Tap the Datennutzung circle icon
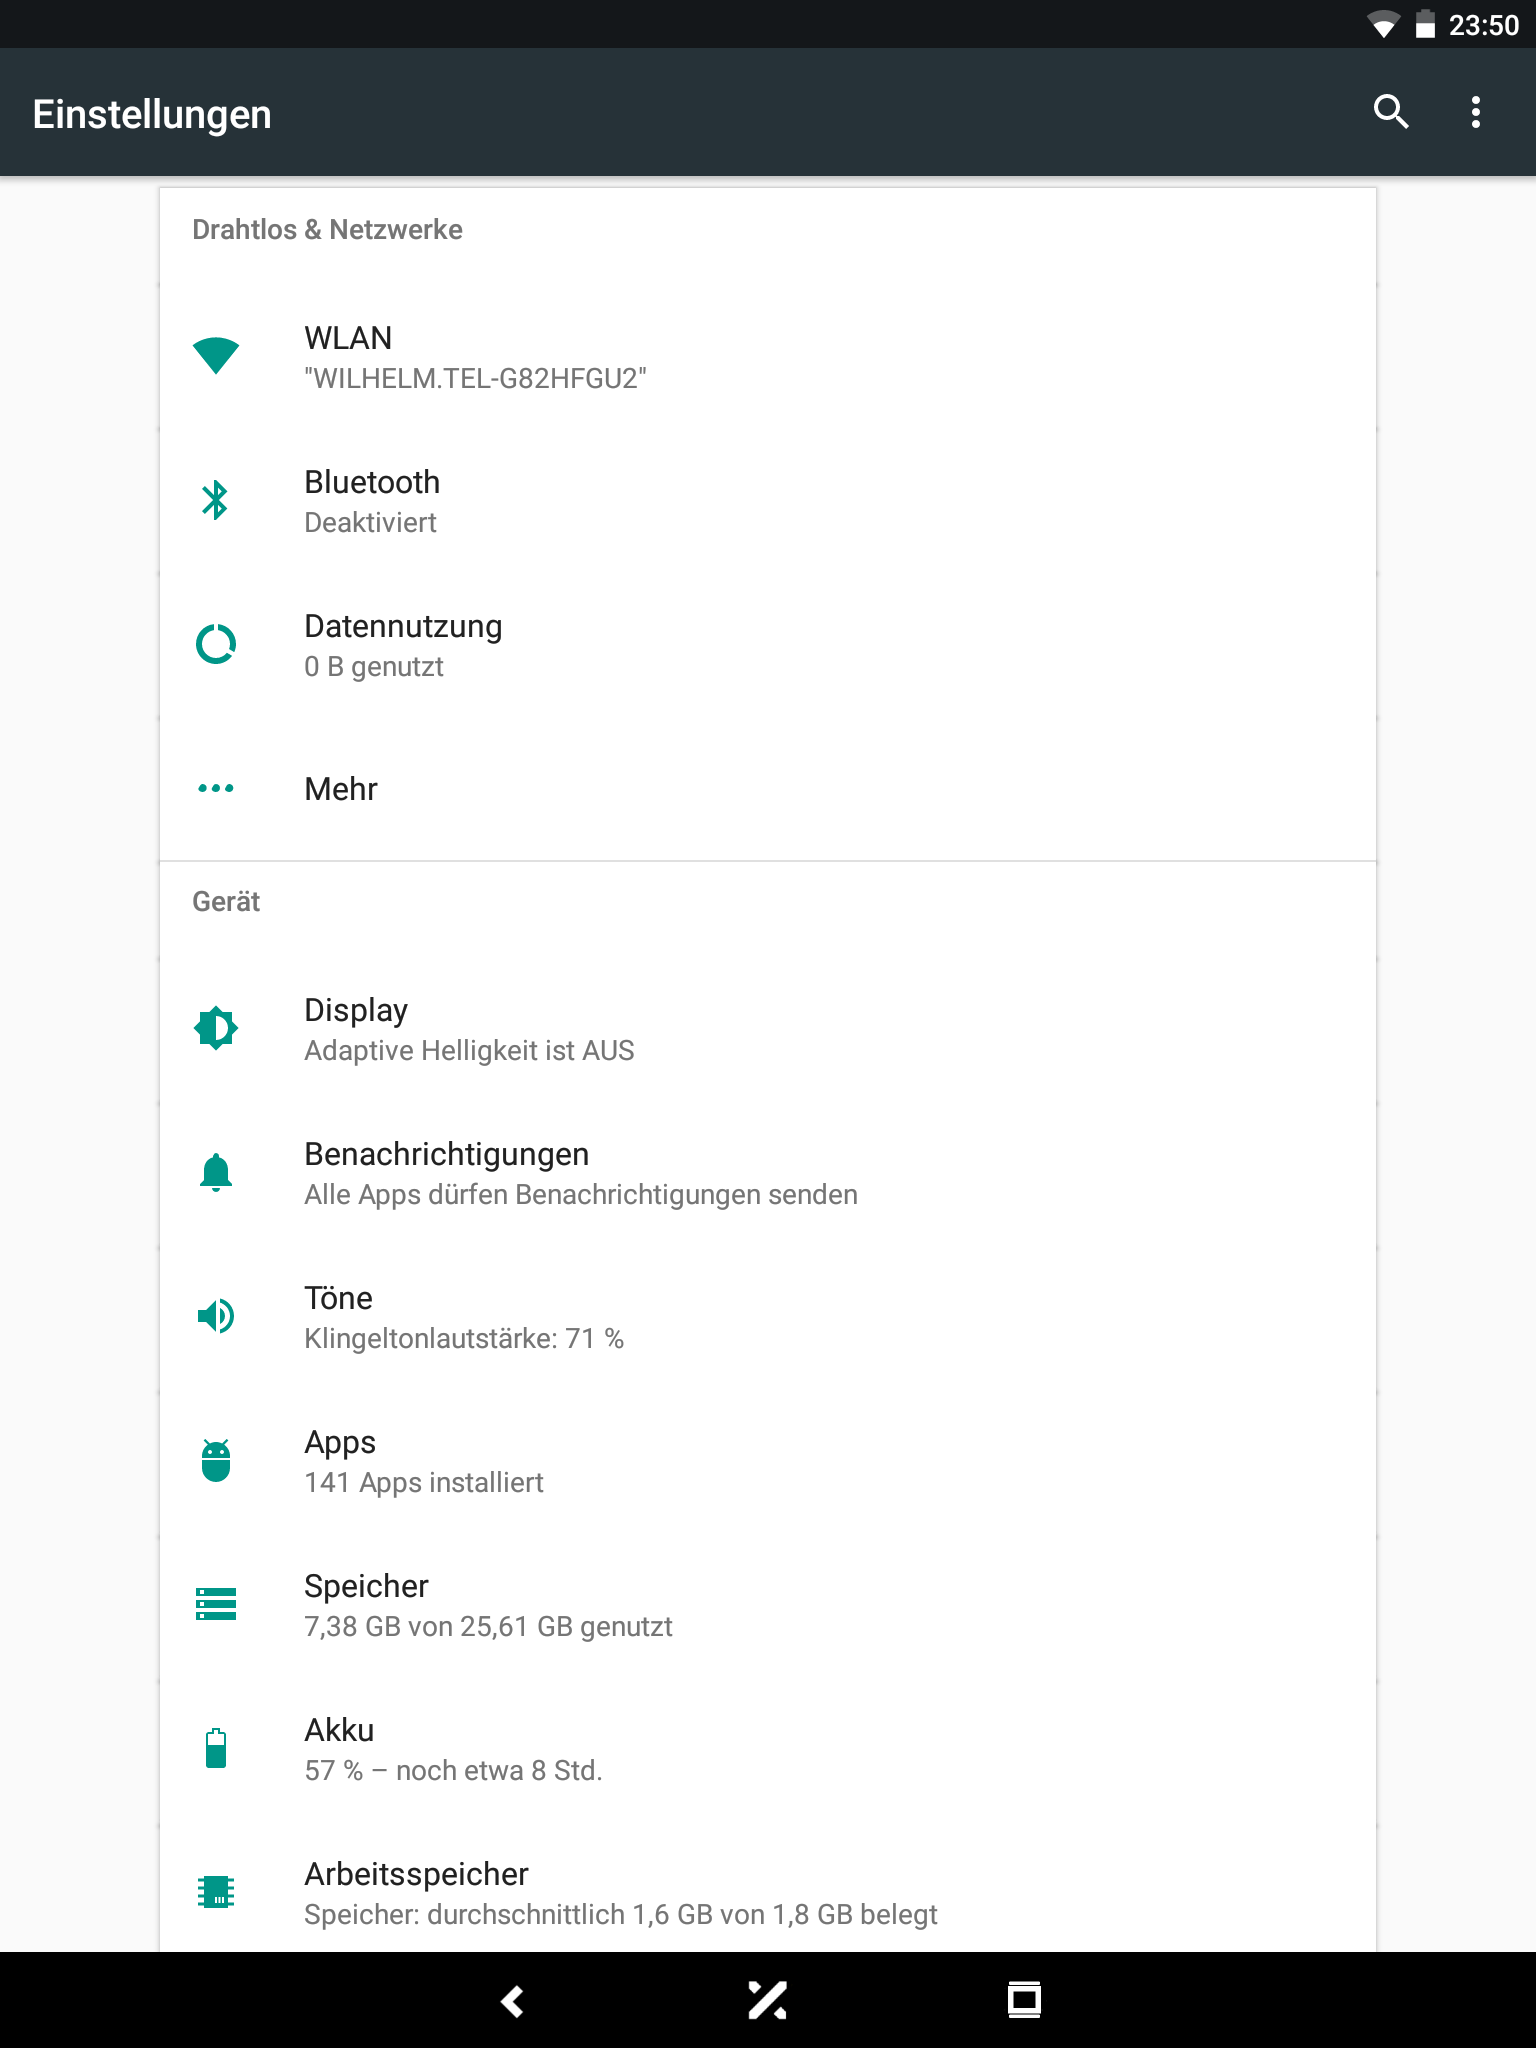1536x2048 pixels. (x=216, y=644)
